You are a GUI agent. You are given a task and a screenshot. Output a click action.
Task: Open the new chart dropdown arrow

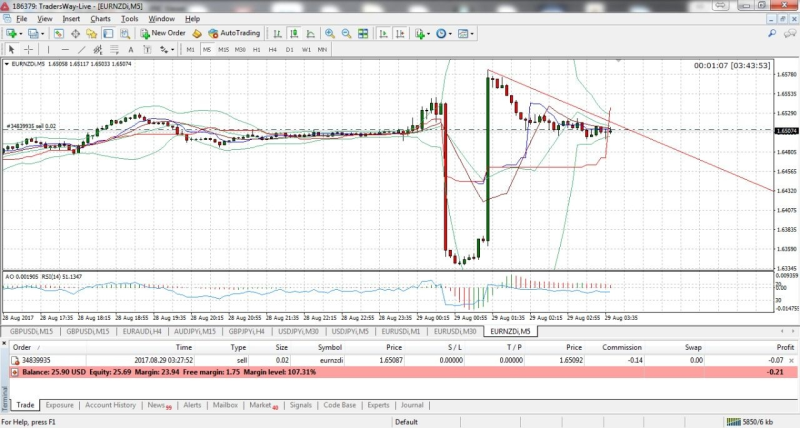tap(21, 33)
